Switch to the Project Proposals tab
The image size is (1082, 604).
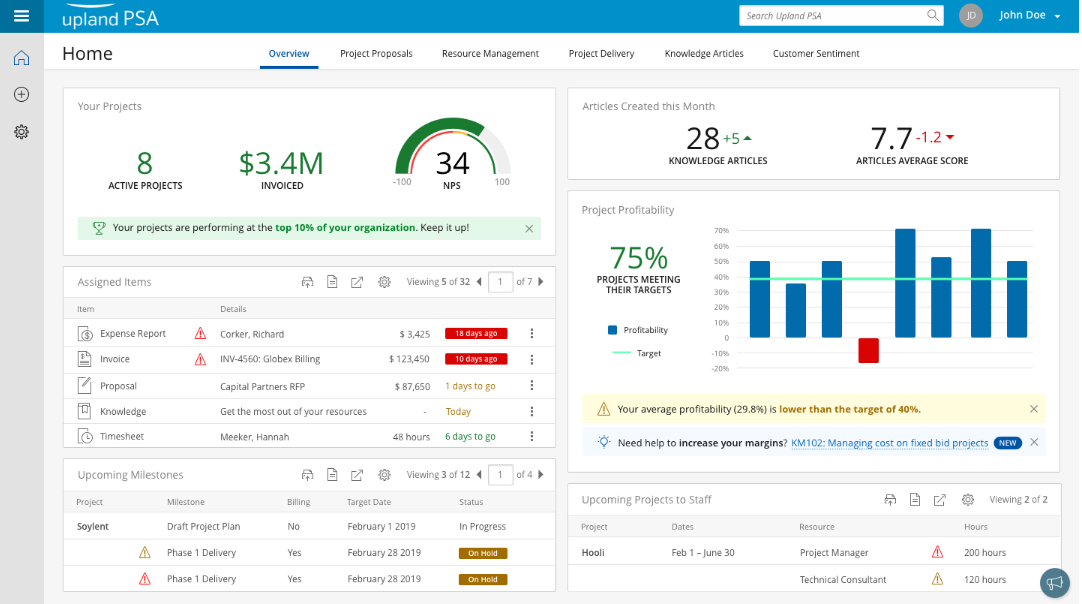[x=376, y=54]
